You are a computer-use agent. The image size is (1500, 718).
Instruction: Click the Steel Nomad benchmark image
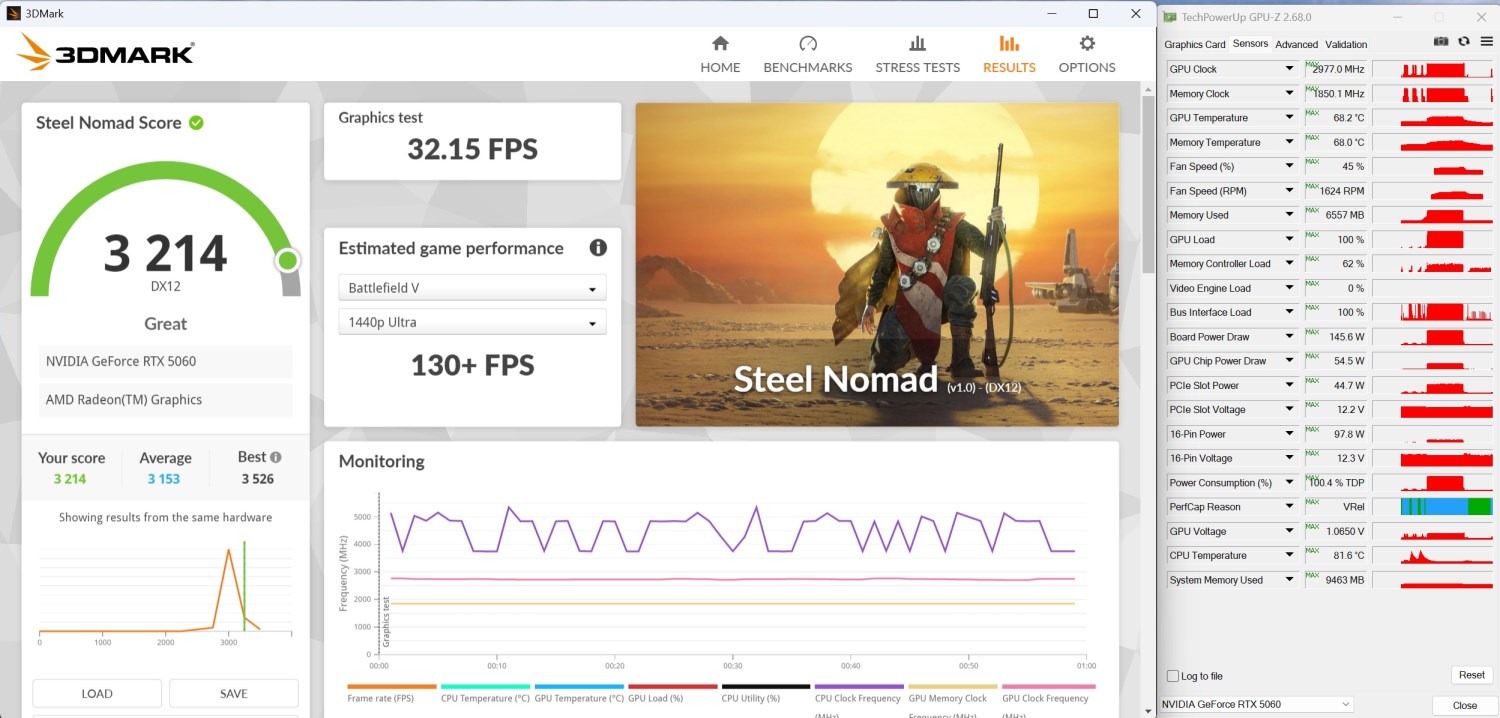(x=877, y=264)
